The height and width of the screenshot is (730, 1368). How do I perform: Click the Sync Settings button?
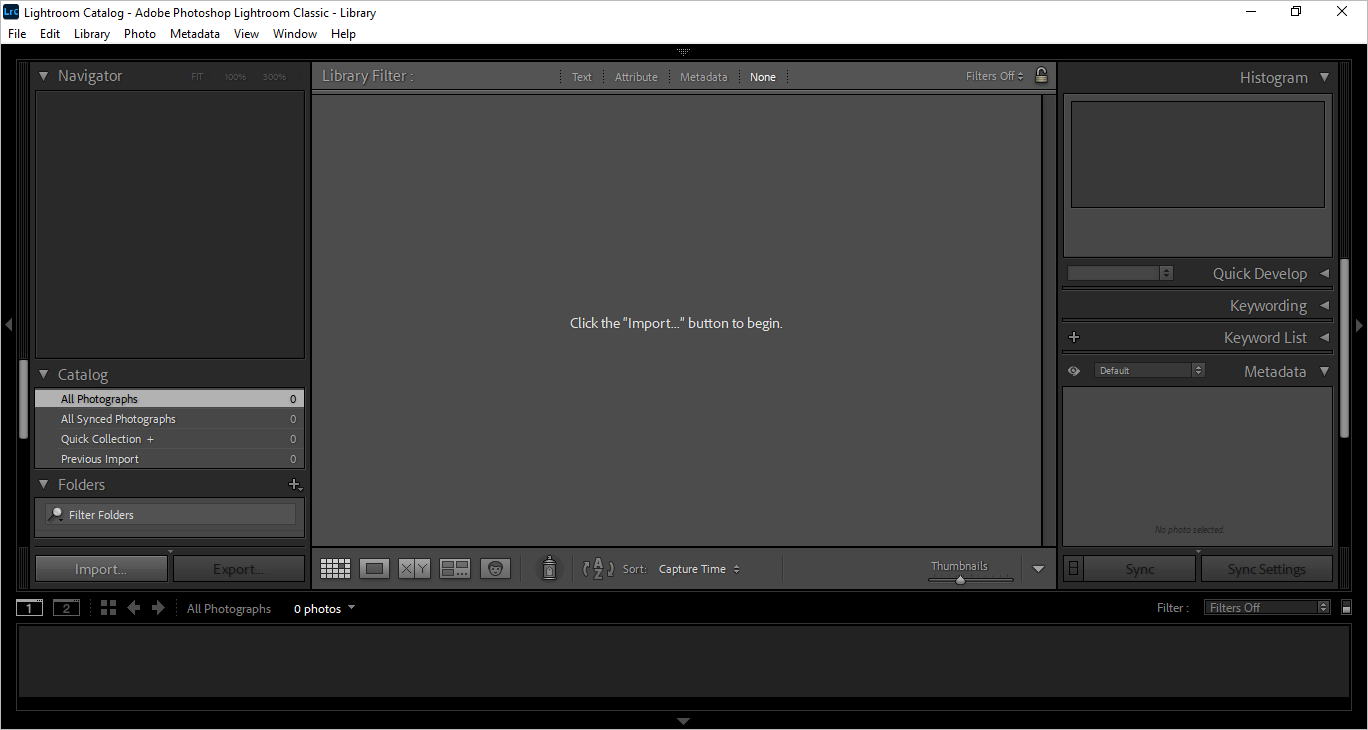(1266, 569)
